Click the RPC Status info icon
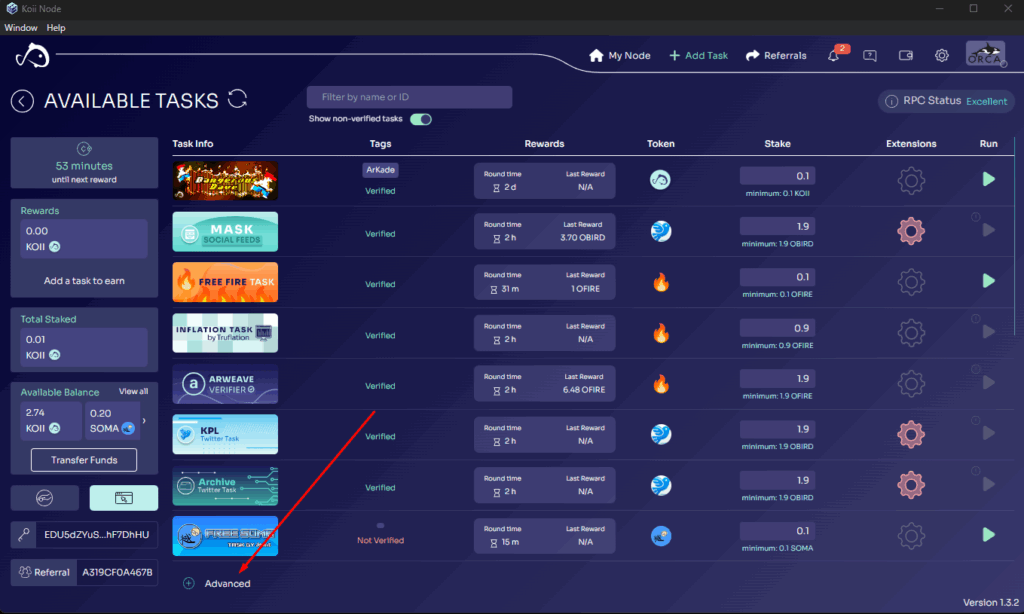1024x614 pixels. pyautogui.click(x=891, y=101)
